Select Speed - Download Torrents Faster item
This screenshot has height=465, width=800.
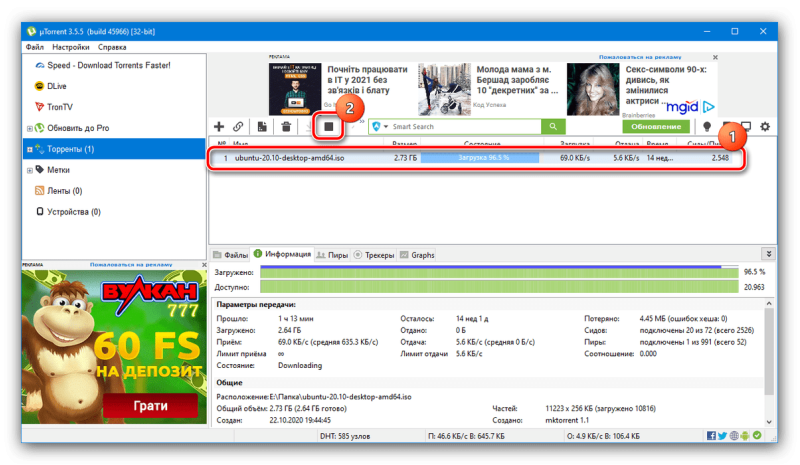(x=109, y=65)
